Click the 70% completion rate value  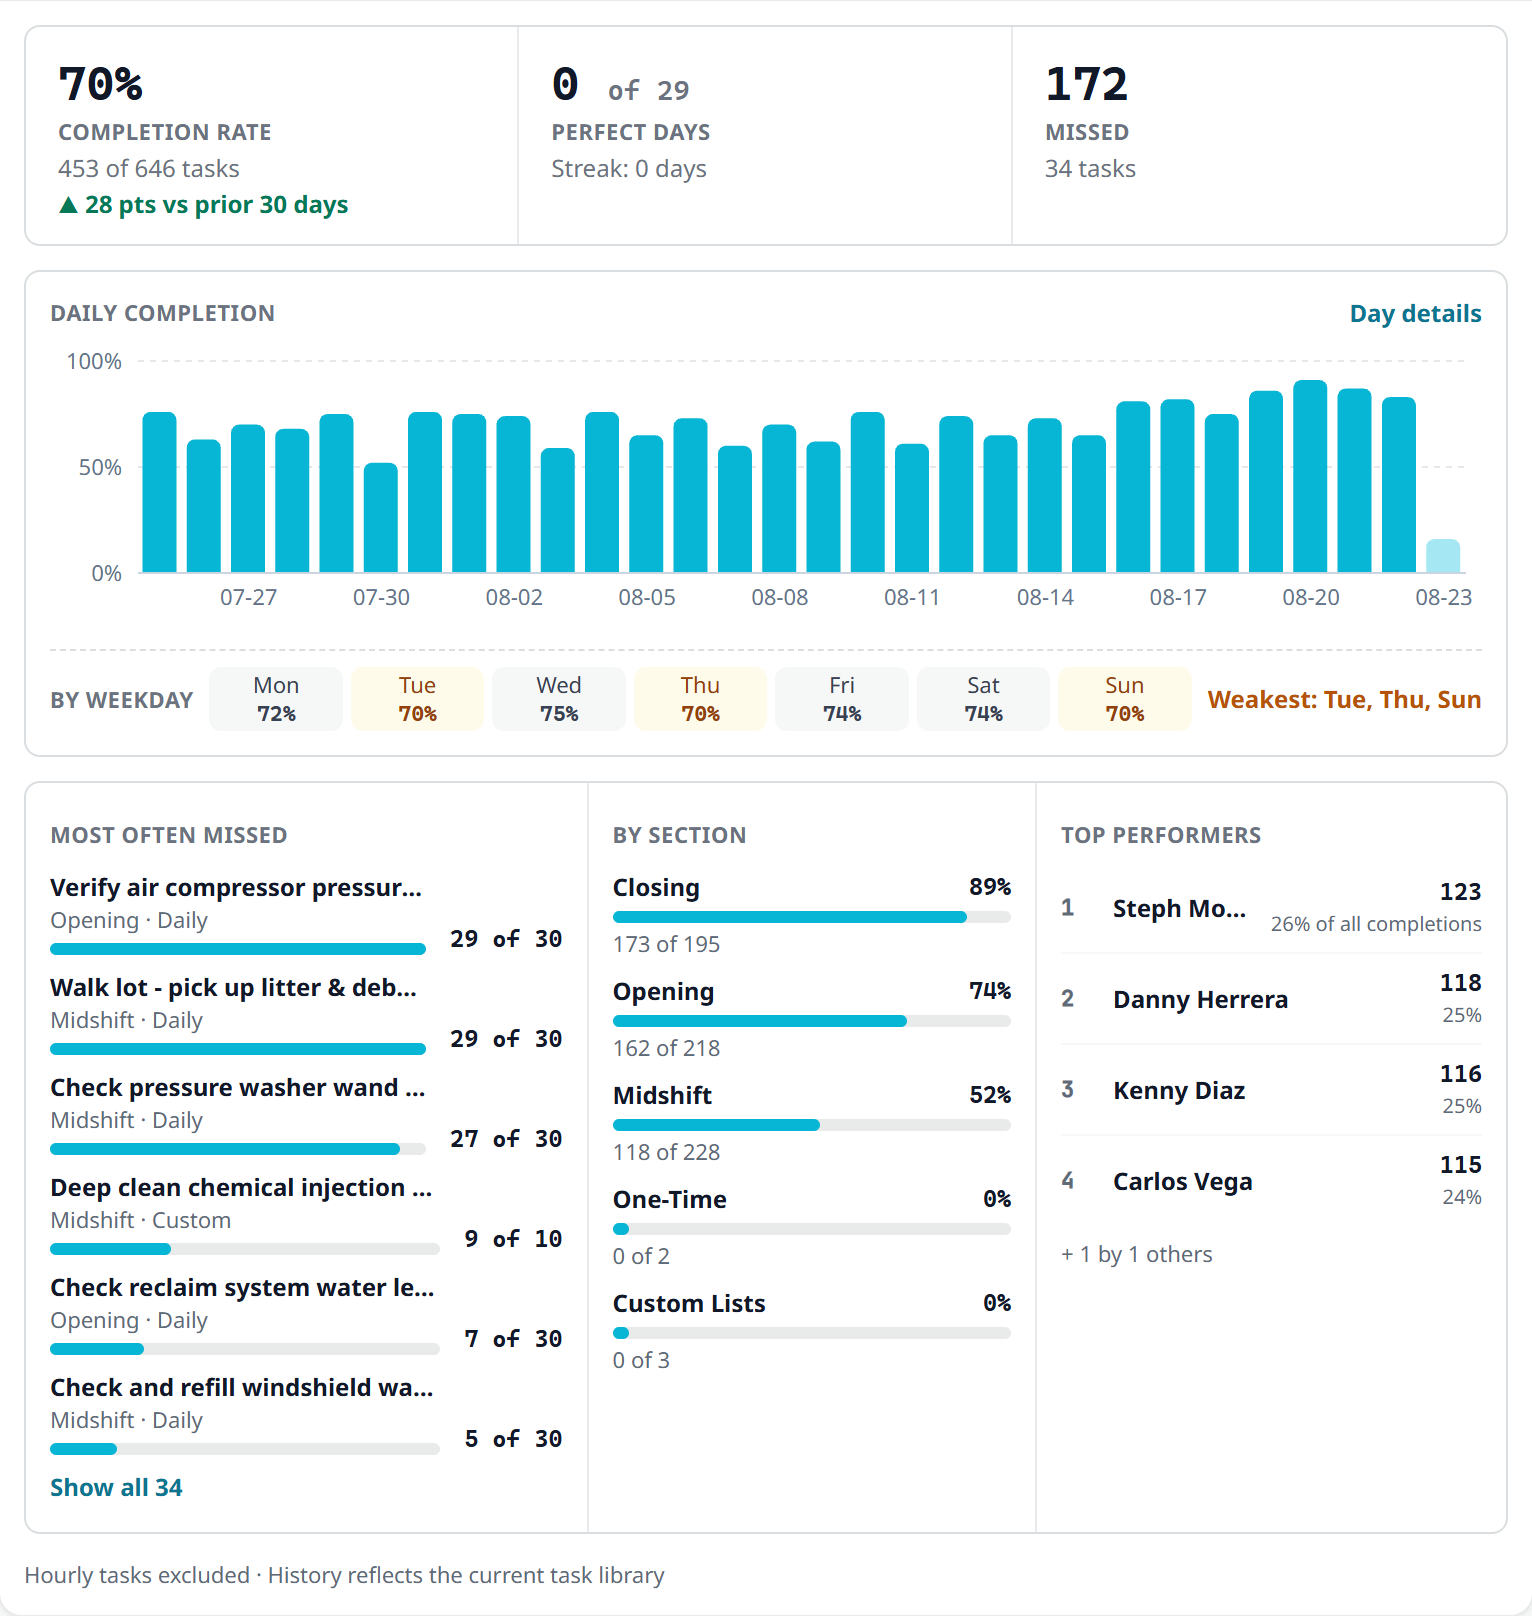tap(101, 84)
